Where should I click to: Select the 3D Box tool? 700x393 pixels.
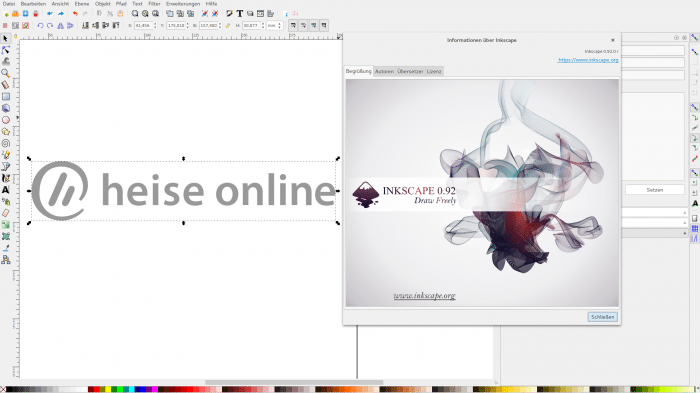(x=6, y=108)
